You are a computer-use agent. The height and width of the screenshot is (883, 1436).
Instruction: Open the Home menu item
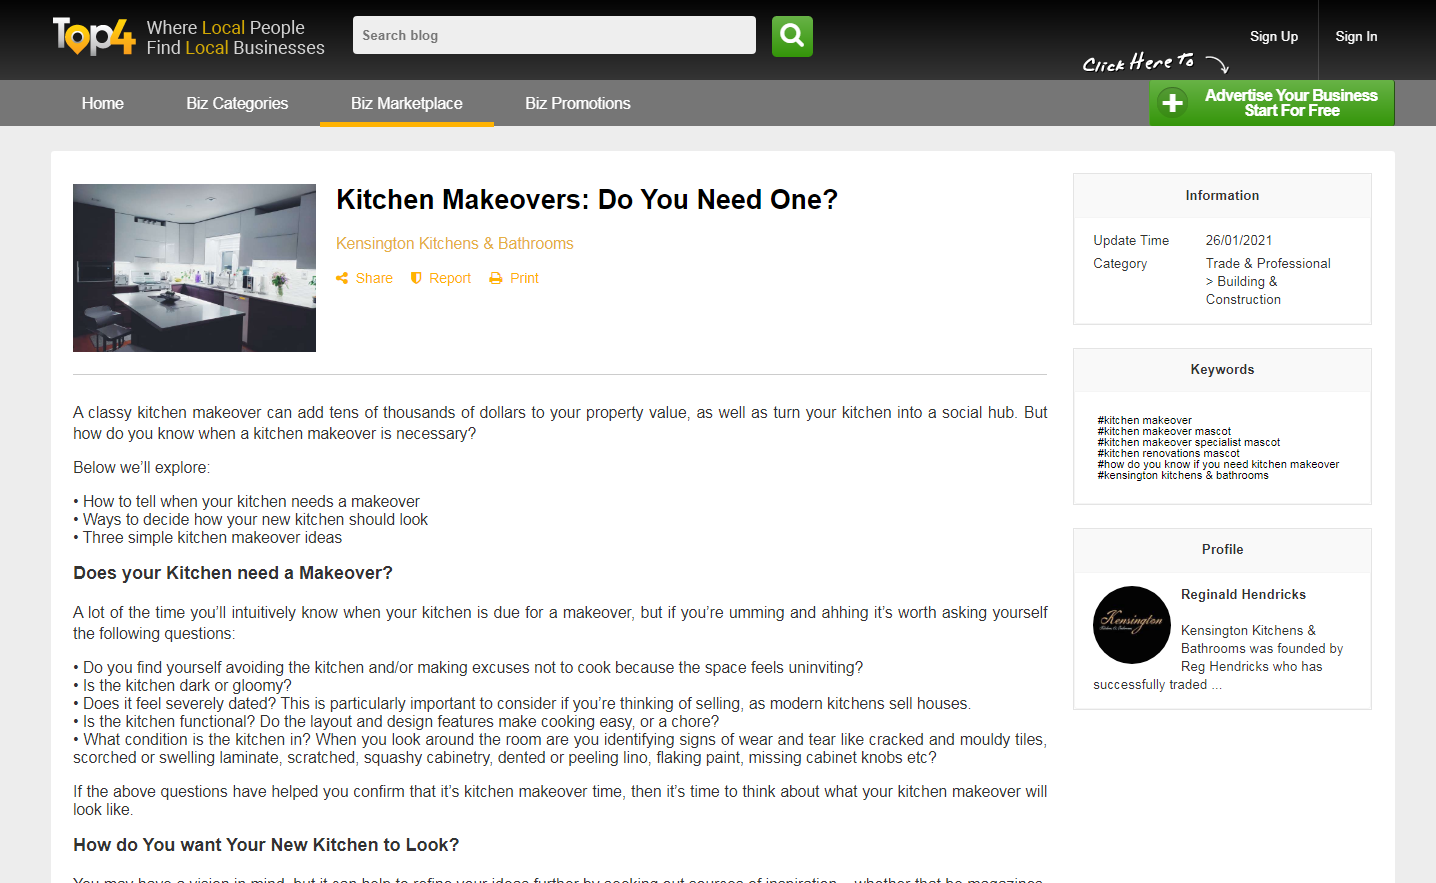pos(103,103)
